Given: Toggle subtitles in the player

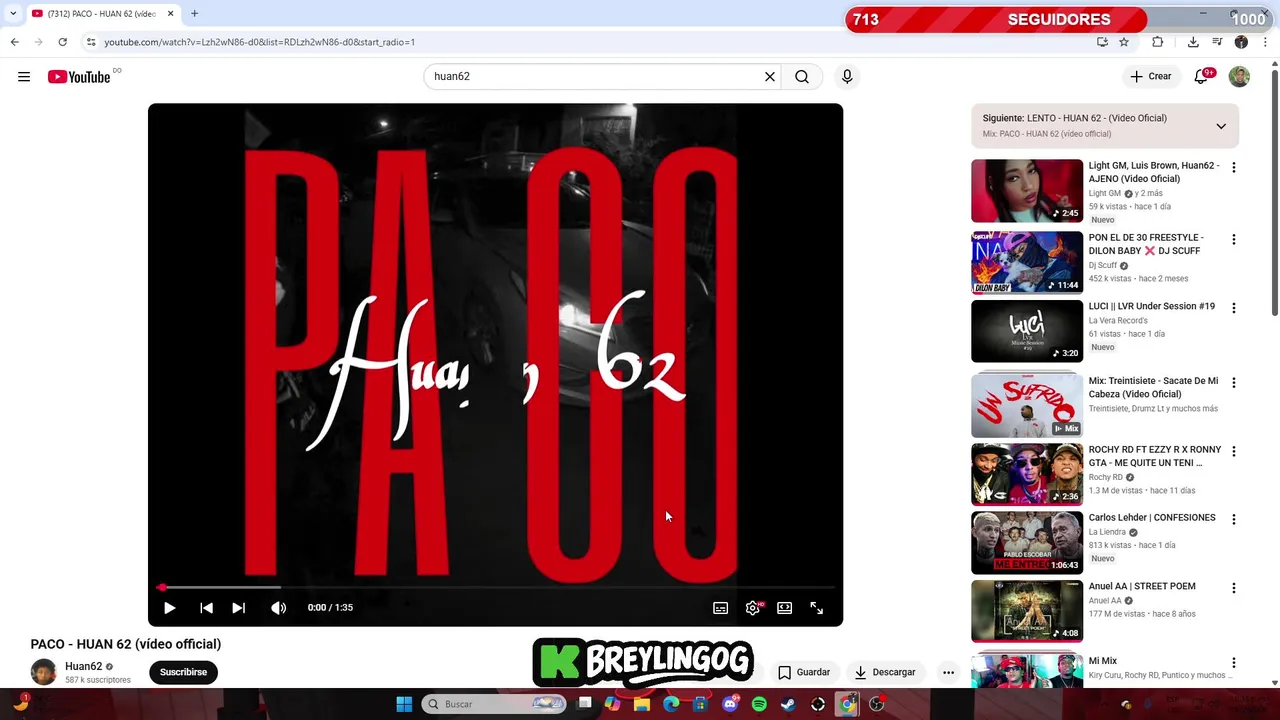Looking at the screenshot, I should 720,607.
